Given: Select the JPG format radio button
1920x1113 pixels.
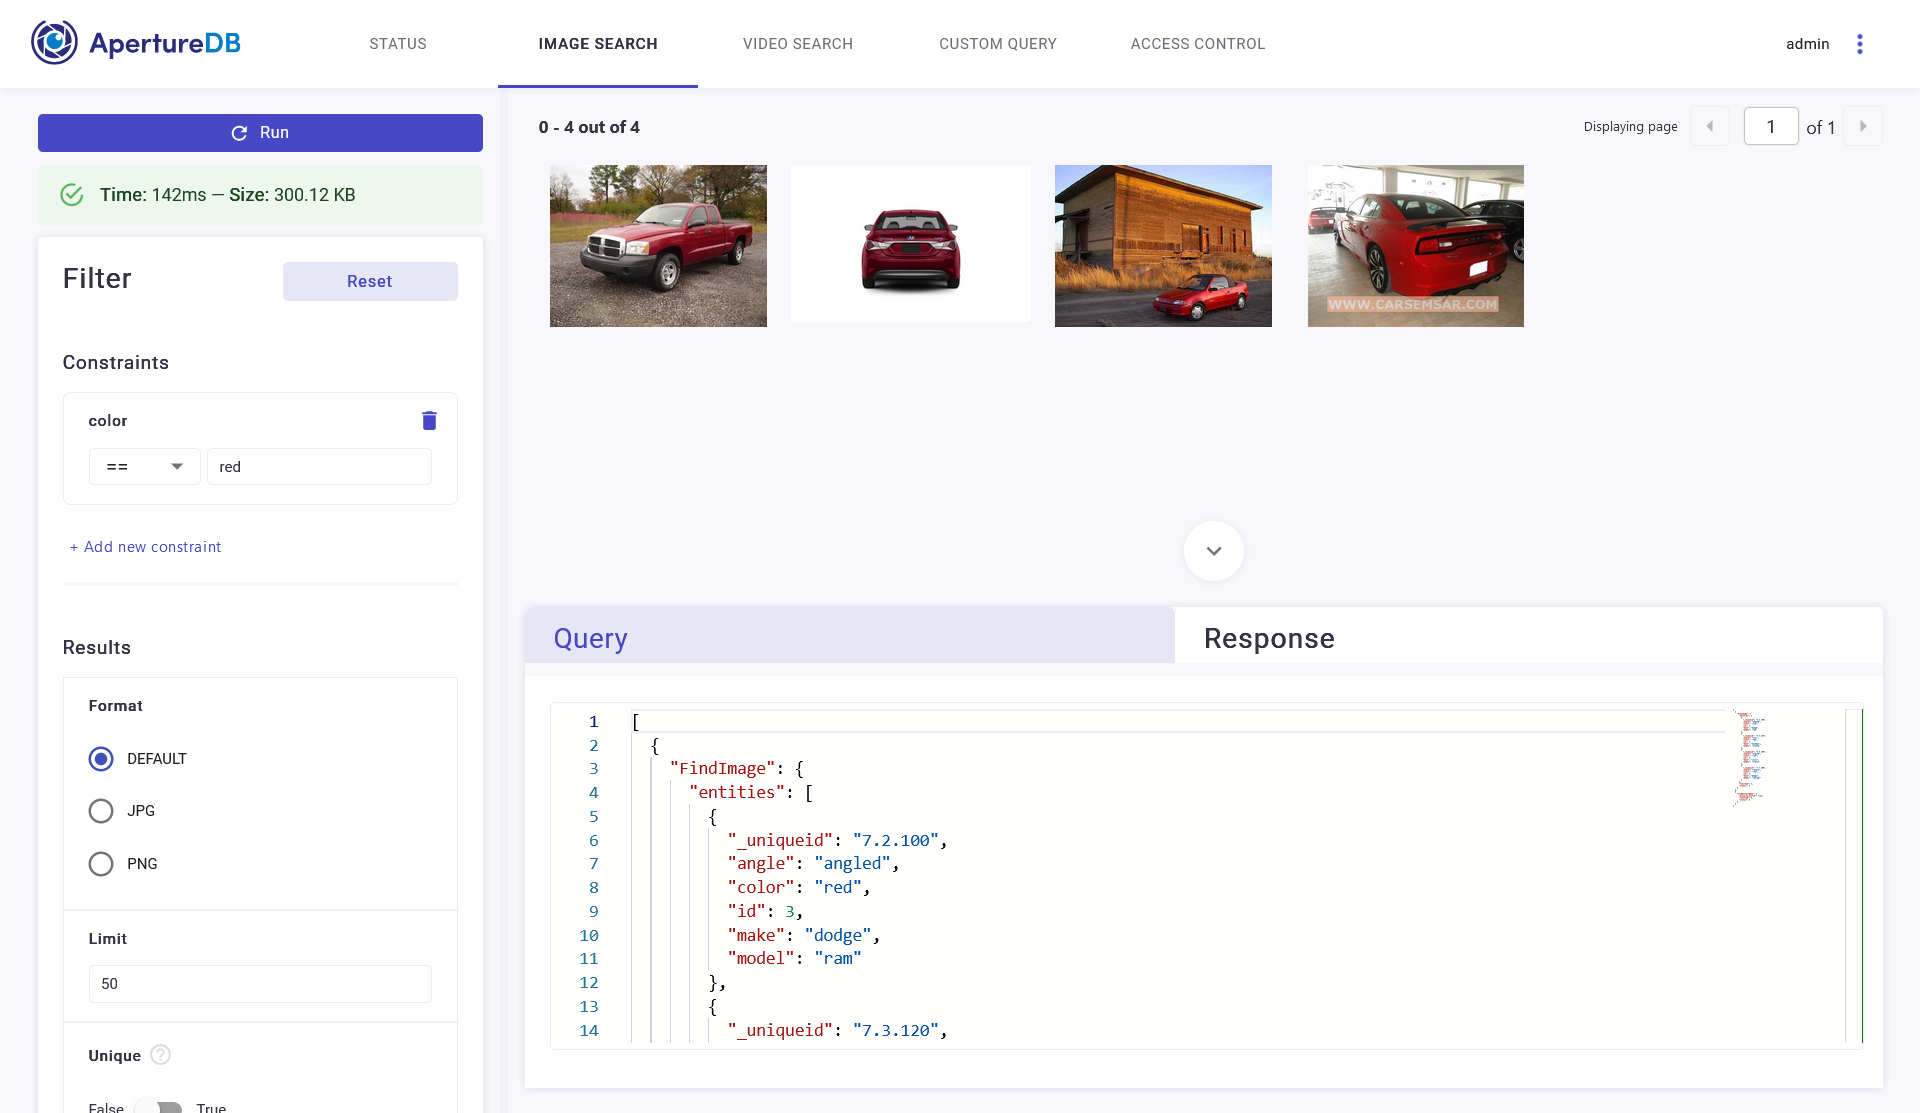Looking at the screenshot, I should click(x=101, y=811).
